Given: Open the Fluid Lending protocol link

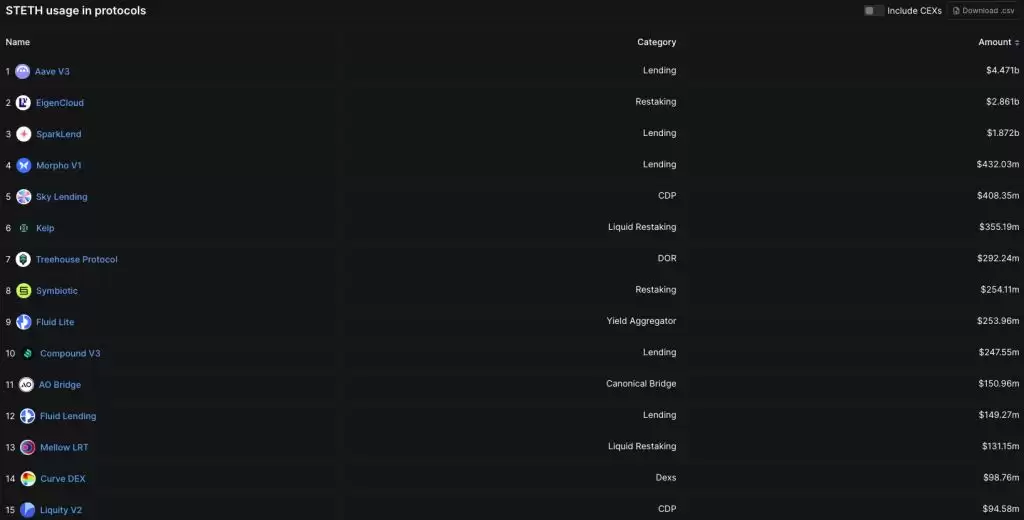Looking at the screenshot, I should (68, 416).
